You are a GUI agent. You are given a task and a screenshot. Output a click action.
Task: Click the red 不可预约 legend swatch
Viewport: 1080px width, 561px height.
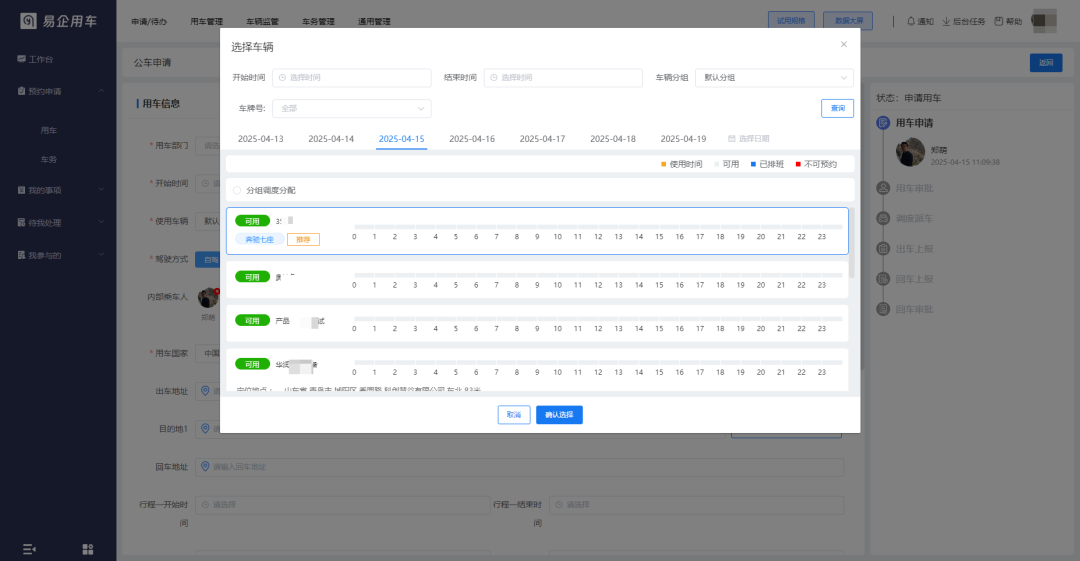pyautogui.click(x=798, y=164)
